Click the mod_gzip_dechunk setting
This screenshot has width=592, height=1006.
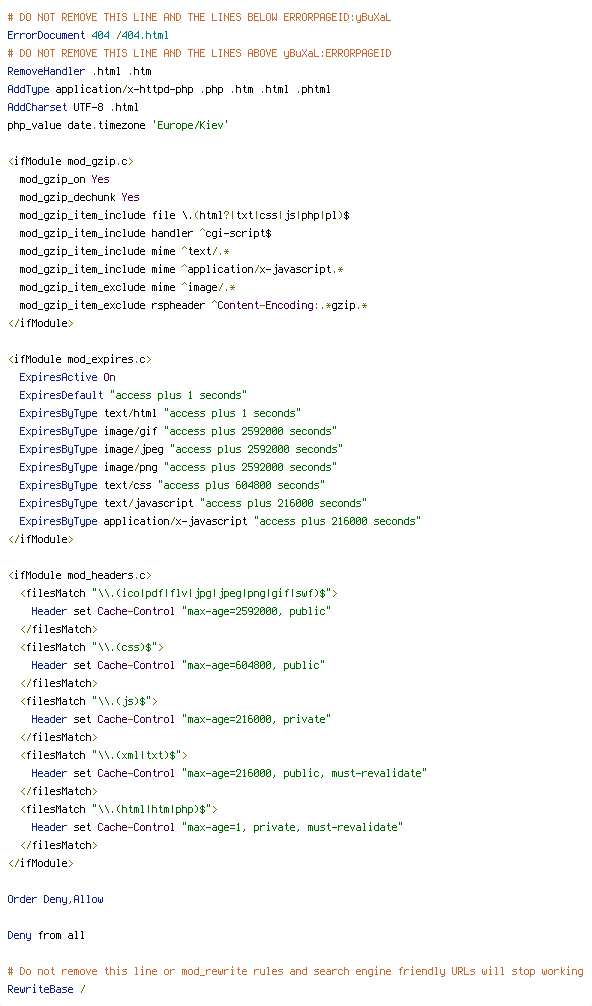click(80, 197)
